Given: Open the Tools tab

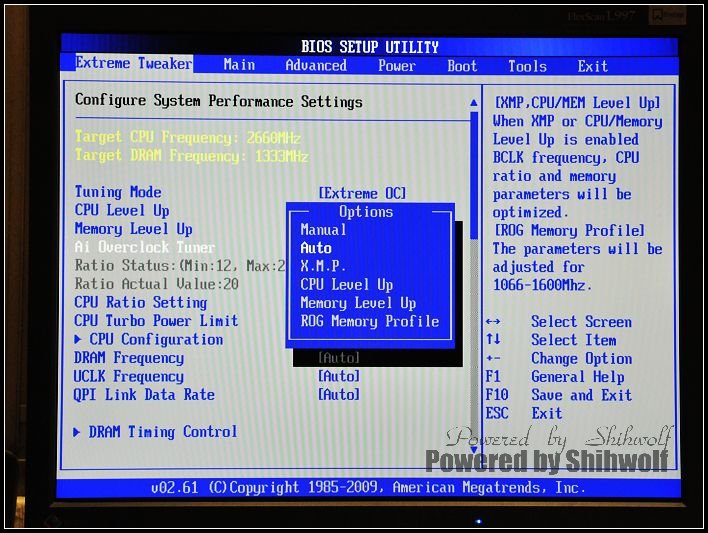Looking at the screenshot, I should point(527,66).
